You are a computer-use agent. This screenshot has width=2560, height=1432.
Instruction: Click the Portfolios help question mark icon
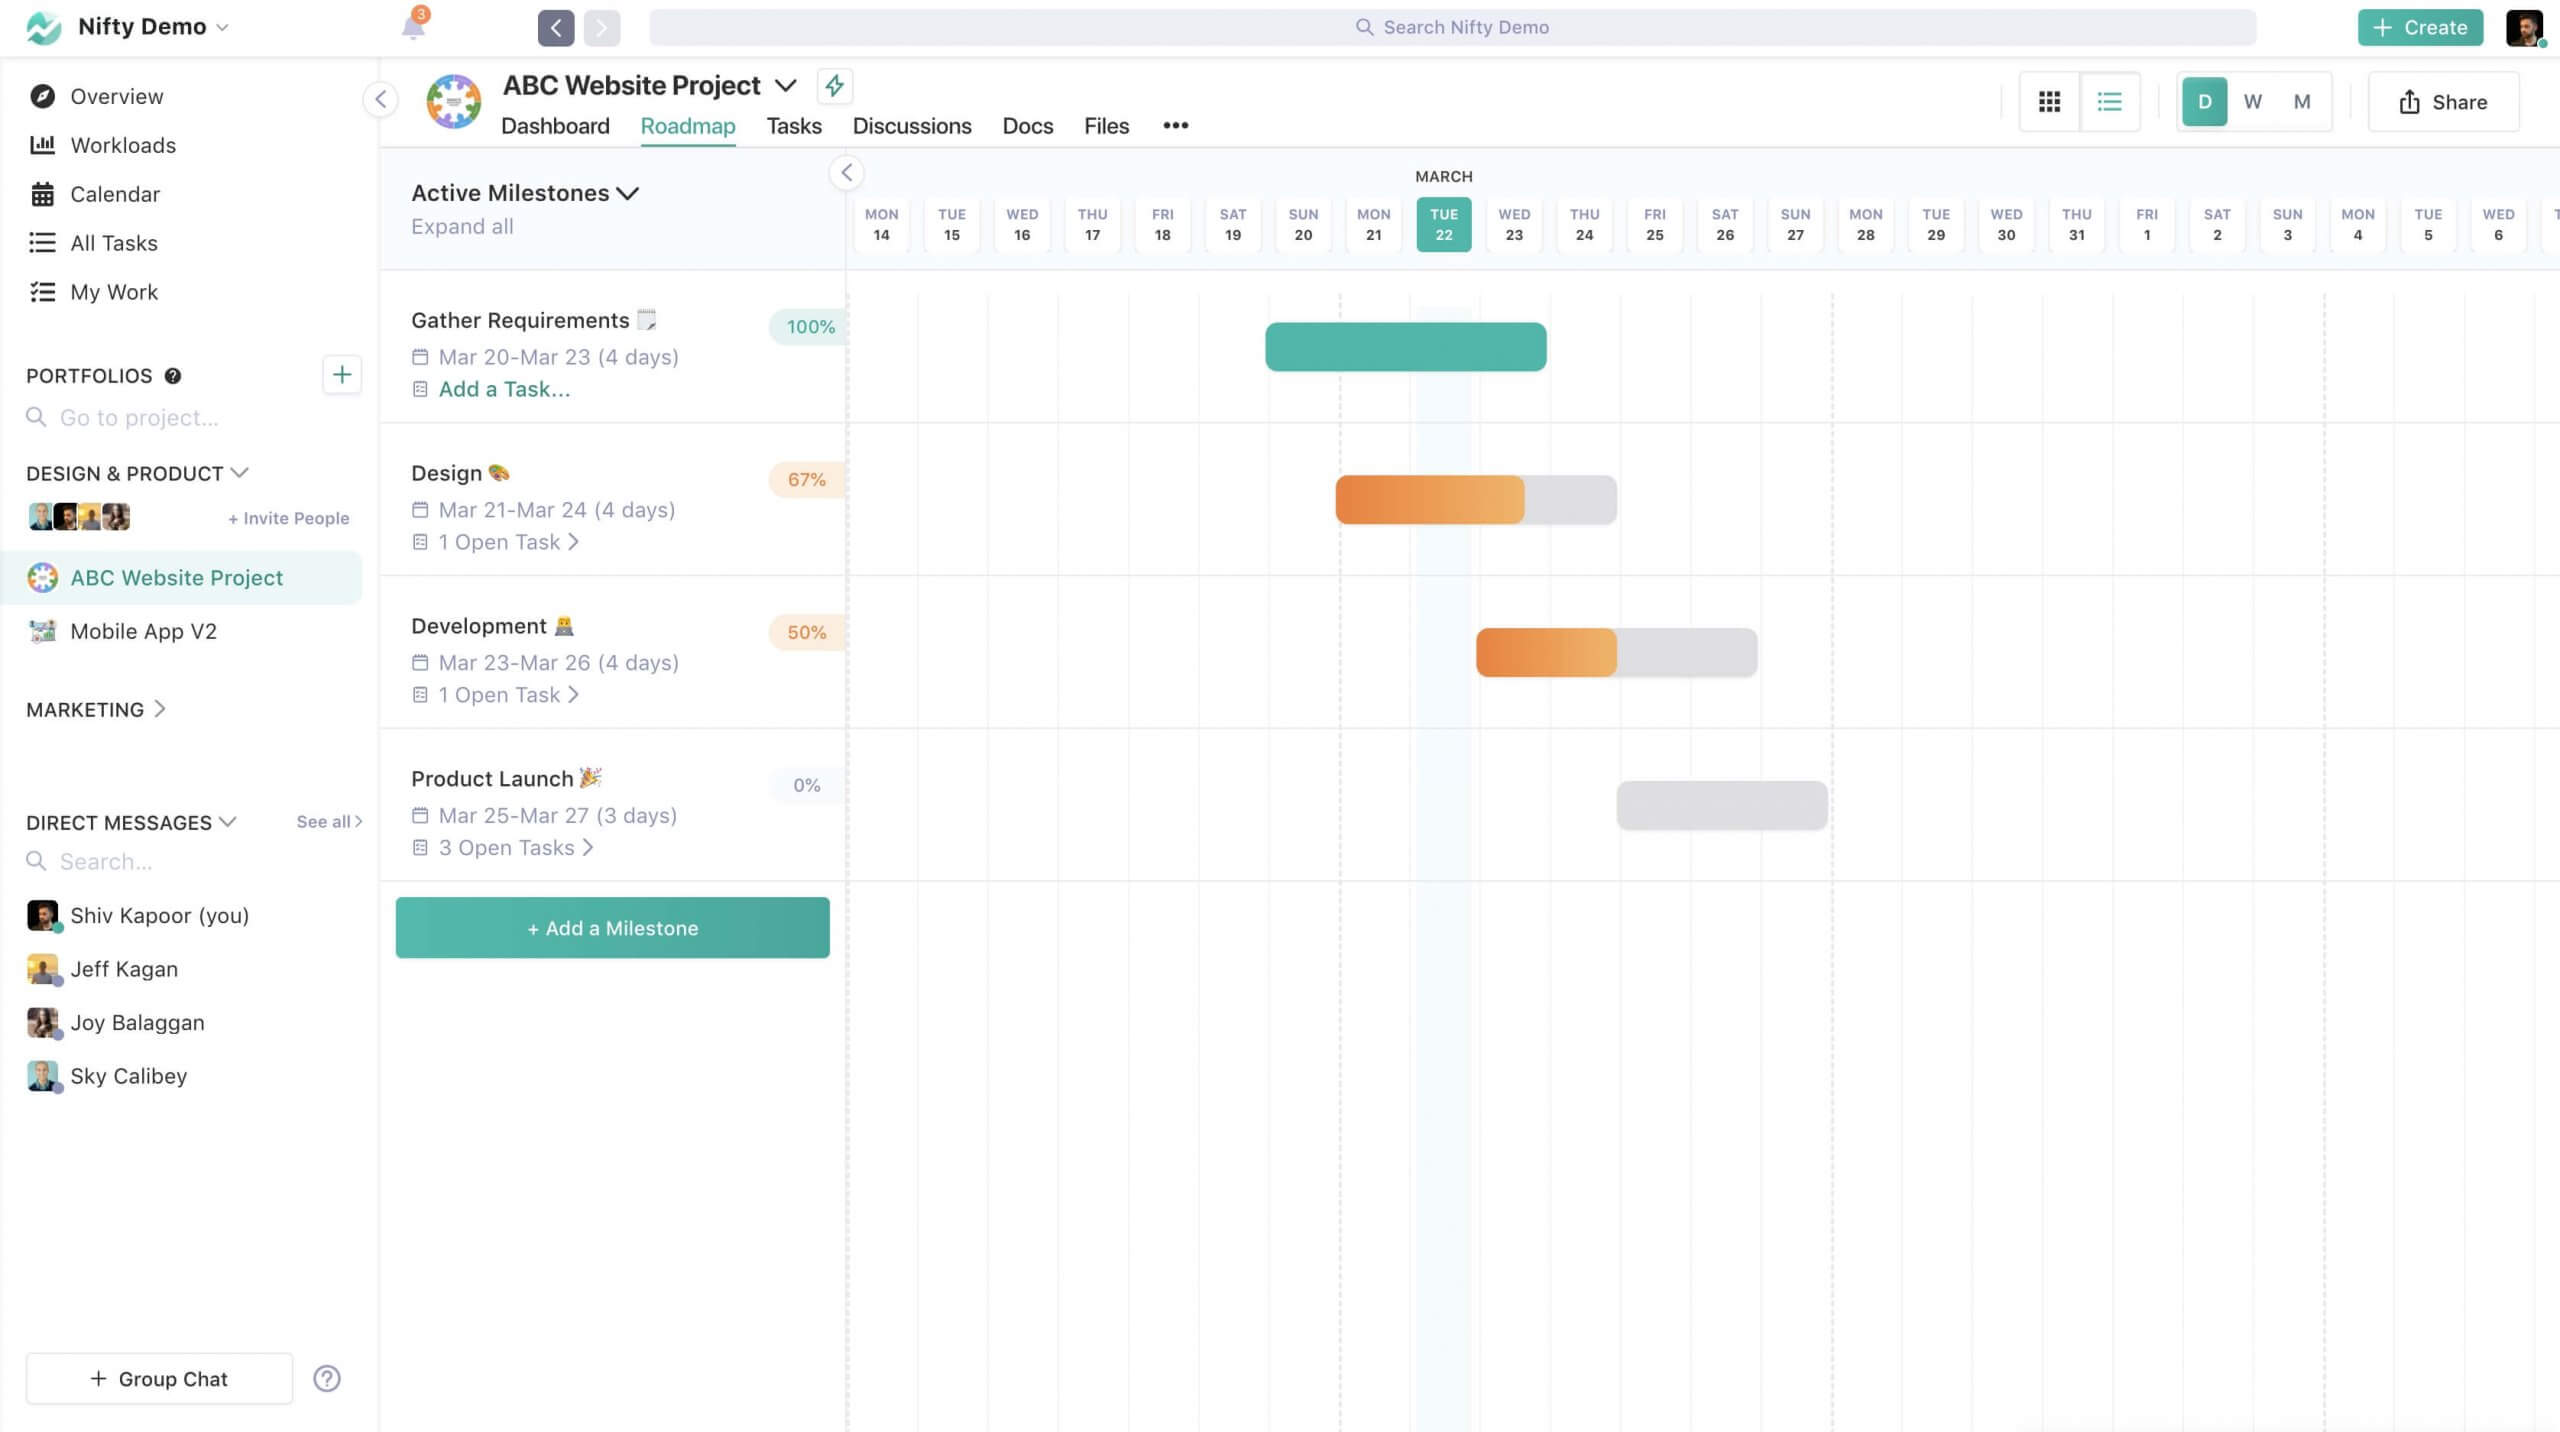tap(174, 373)
